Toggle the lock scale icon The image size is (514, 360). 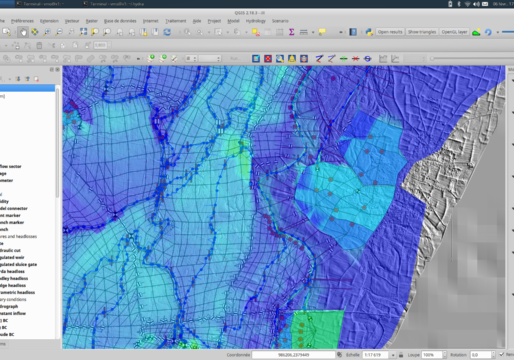[x=401, y=355]
